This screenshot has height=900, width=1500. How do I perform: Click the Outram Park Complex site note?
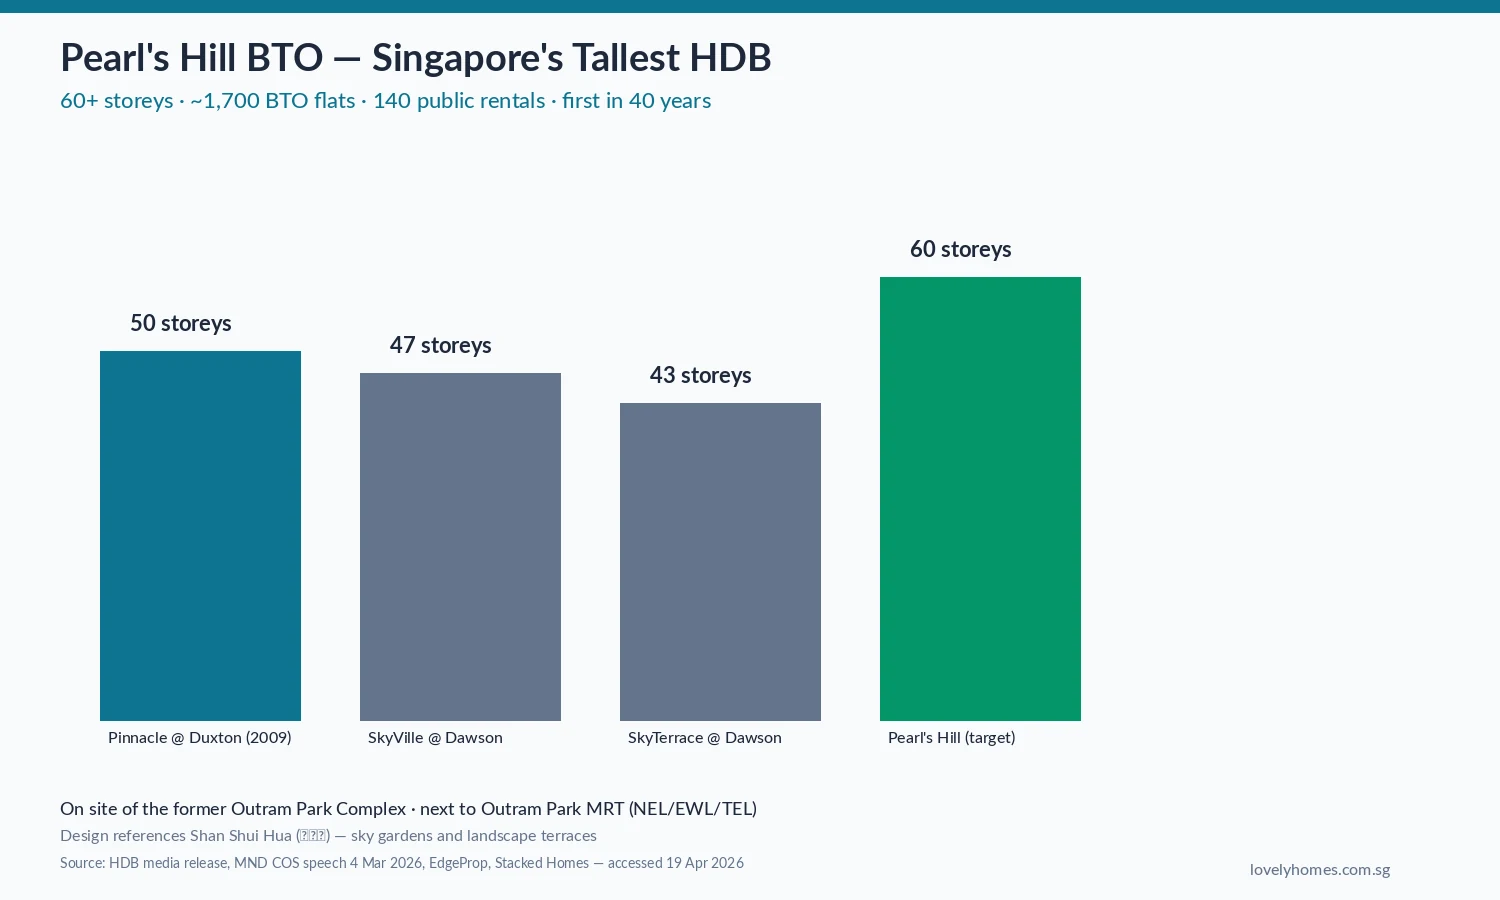pos(408,808)
